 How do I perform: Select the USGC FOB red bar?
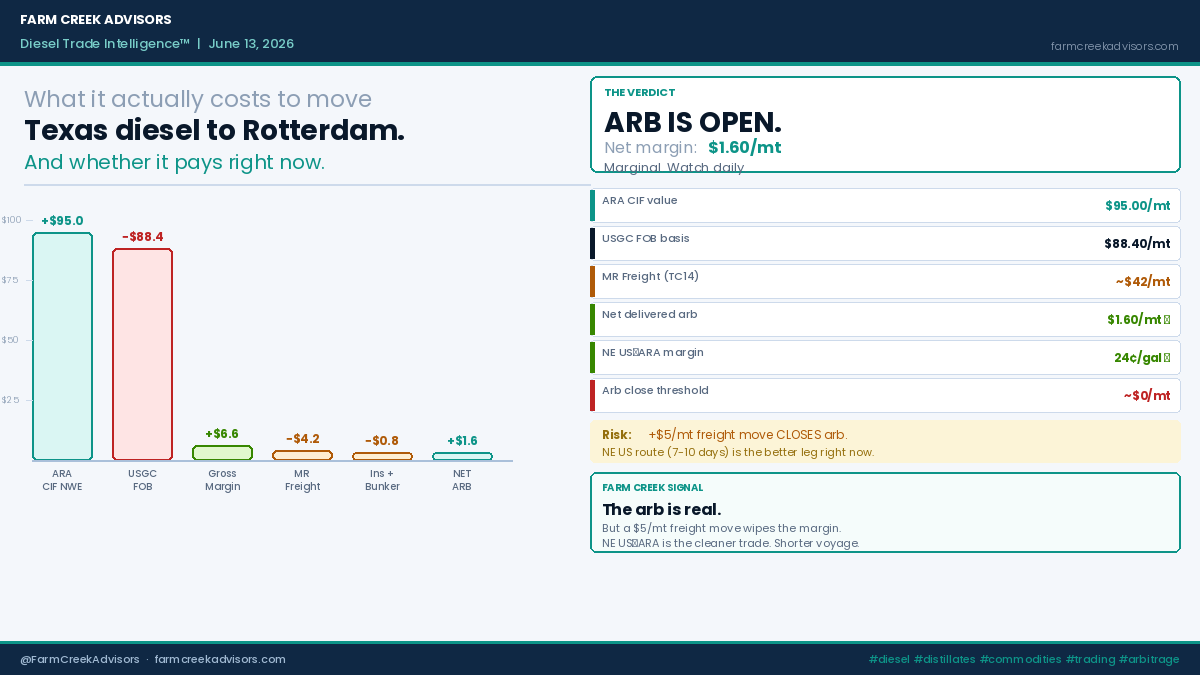point(142,354)
